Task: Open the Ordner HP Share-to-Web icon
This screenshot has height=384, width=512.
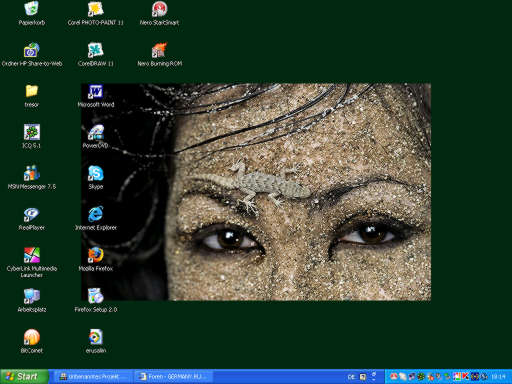Action: (32, 50)
